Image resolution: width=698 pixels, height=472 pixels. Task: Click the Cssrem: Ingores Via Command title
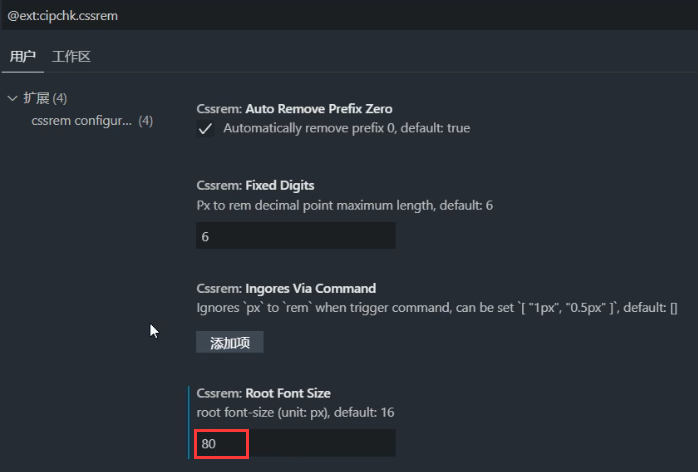[286, 289]
